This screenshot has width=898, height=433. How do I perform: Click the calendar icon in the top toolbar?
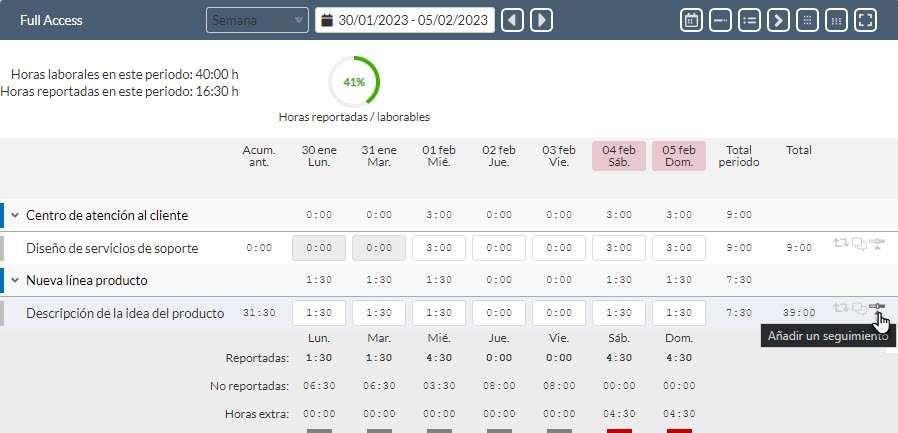691,20
